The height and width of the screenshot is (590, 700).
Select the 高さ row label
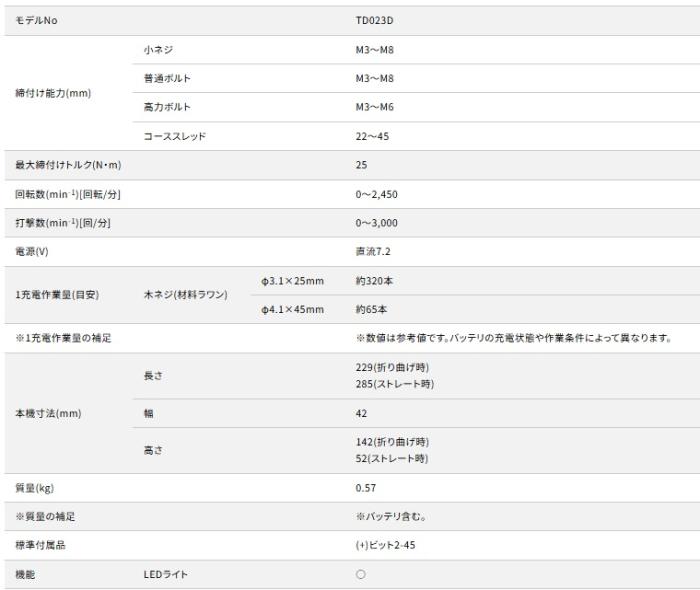click(x=153, y=450)
